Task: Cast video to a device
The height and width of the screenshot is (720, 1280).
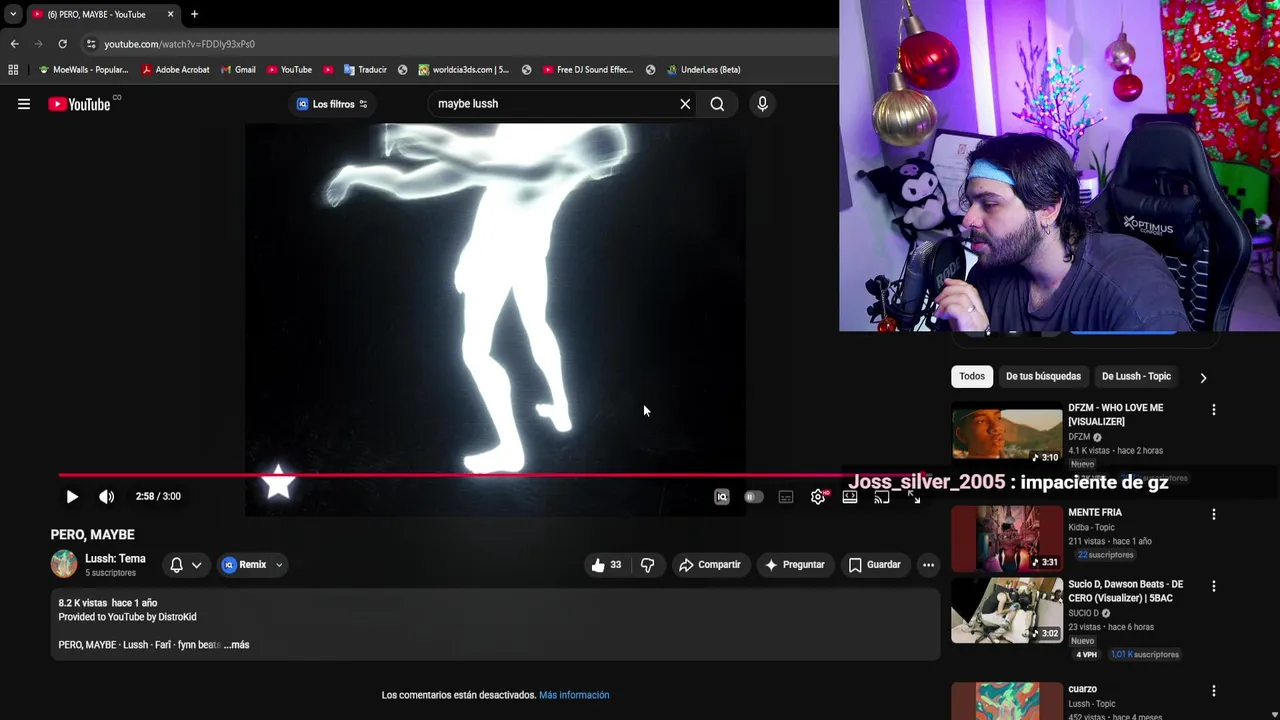Action: (x=882, y=497)
